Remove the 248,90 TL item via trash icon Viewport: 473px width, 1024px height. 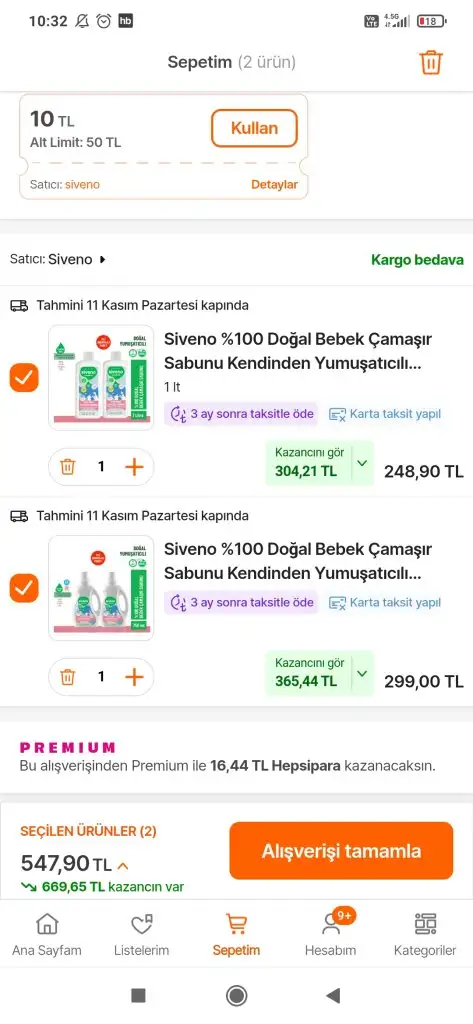coord(68,466)
